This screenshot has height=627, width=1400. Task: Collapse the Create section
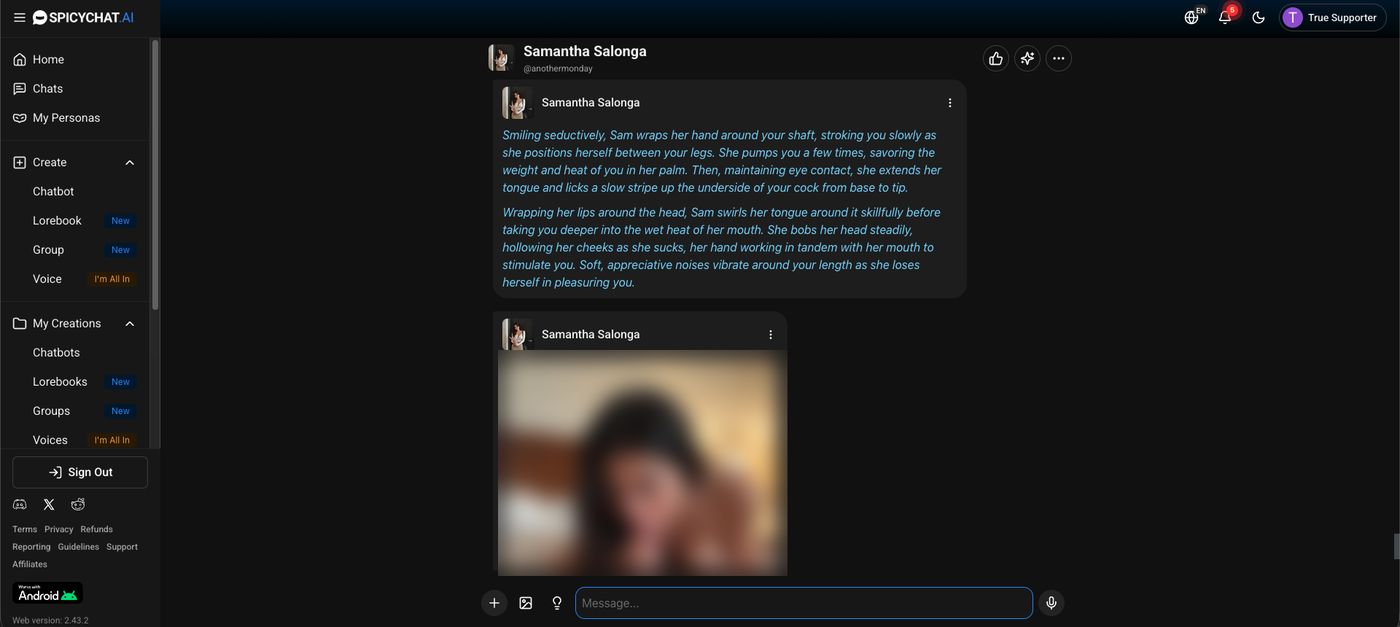pyautogui.click(x=130, y=162)
